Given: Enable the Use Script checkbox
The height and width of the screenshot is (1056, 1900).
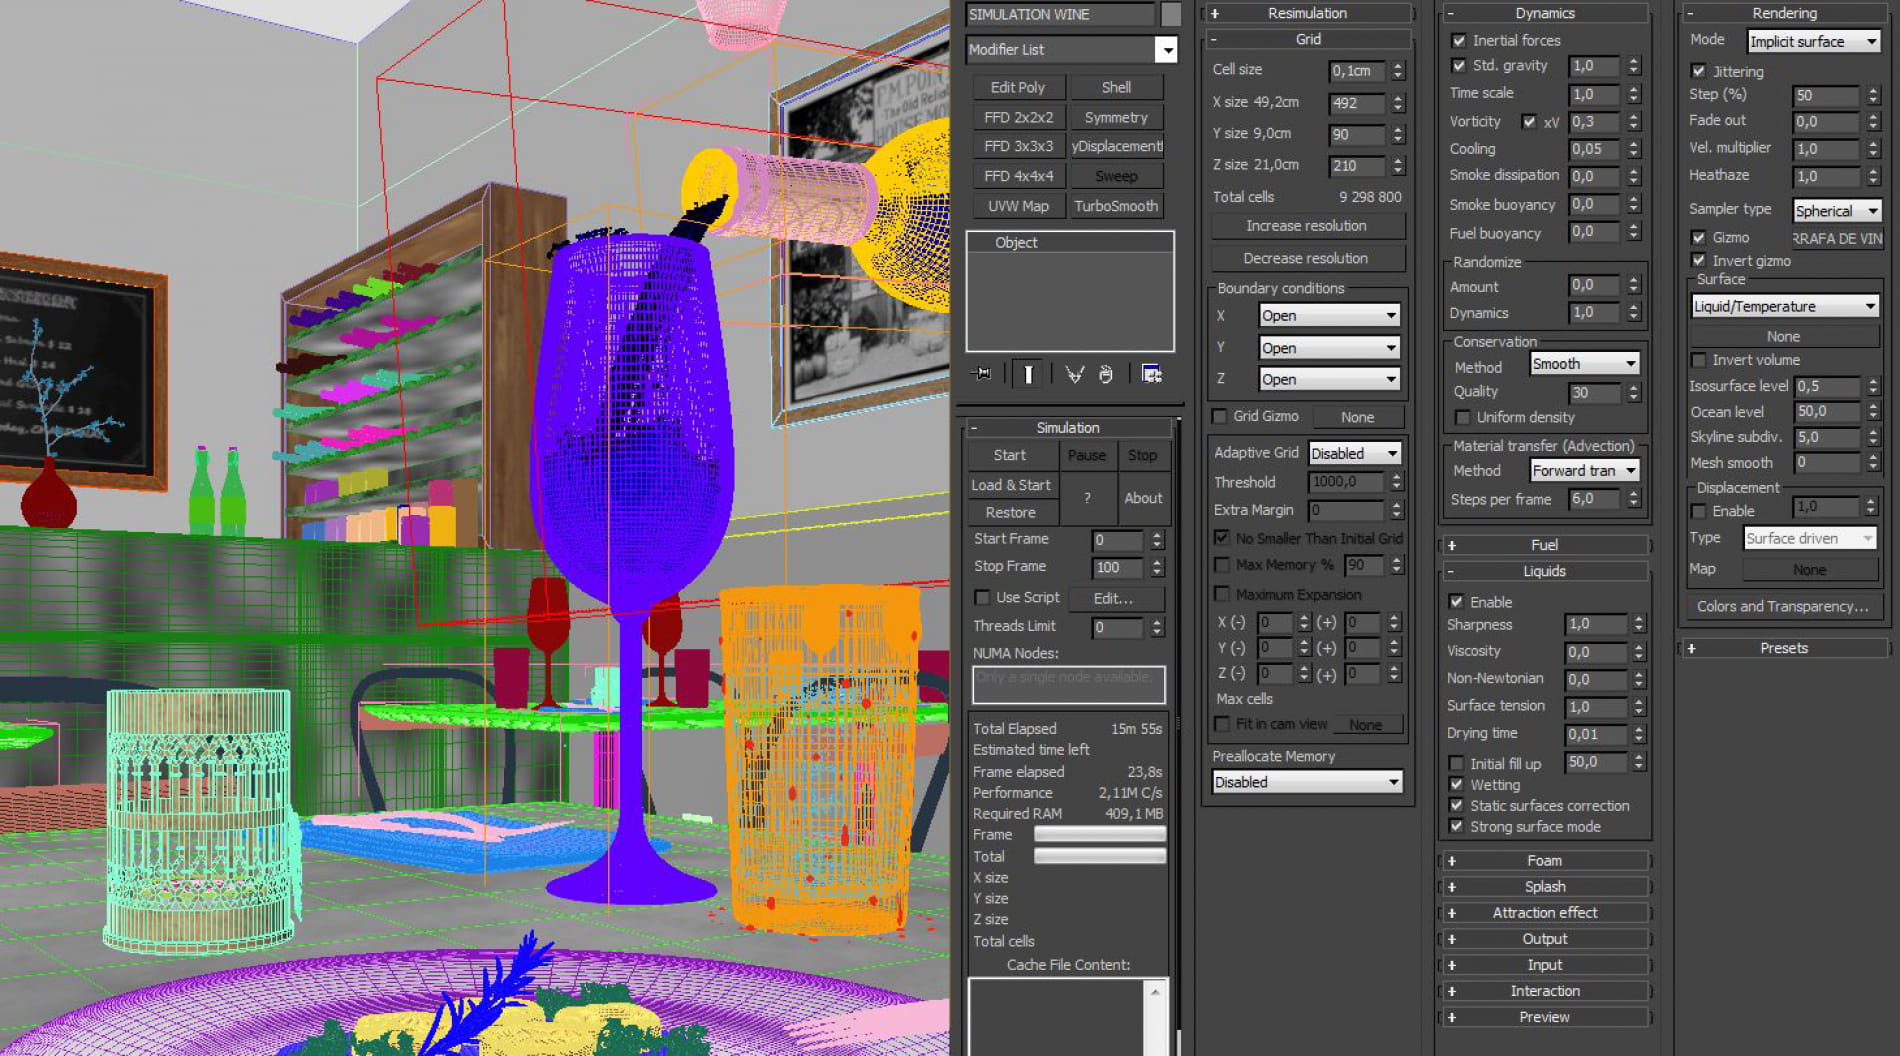Looking at the screenshot, I should tap(982, 598).
